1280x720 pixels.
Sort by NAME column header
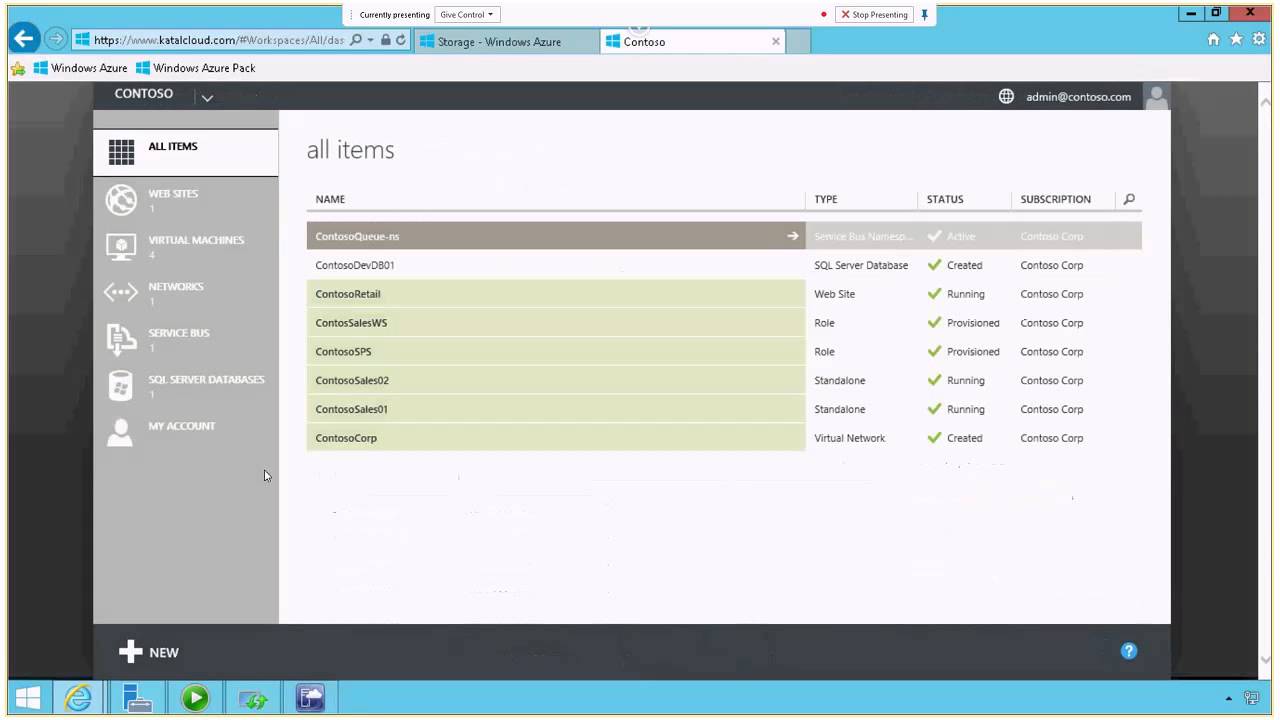coord(330,199)
